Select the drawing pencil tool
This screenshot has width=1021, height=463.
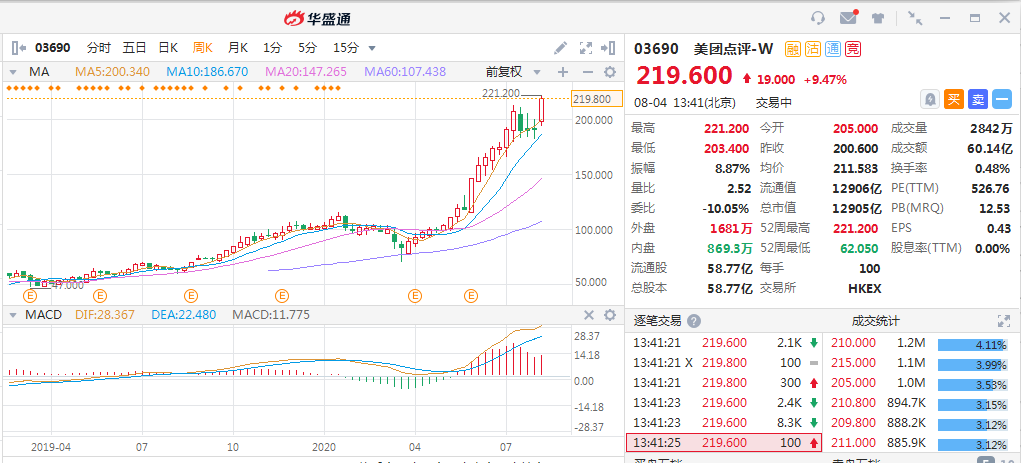click(x=560, y=48)
